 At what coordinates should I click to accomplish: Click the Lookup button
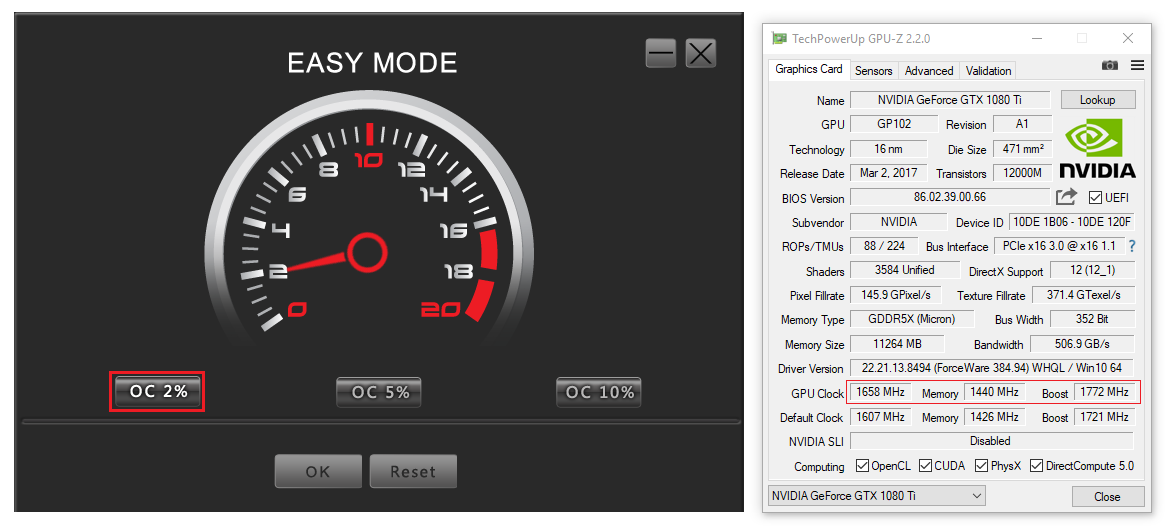(x=1097, y=99)
